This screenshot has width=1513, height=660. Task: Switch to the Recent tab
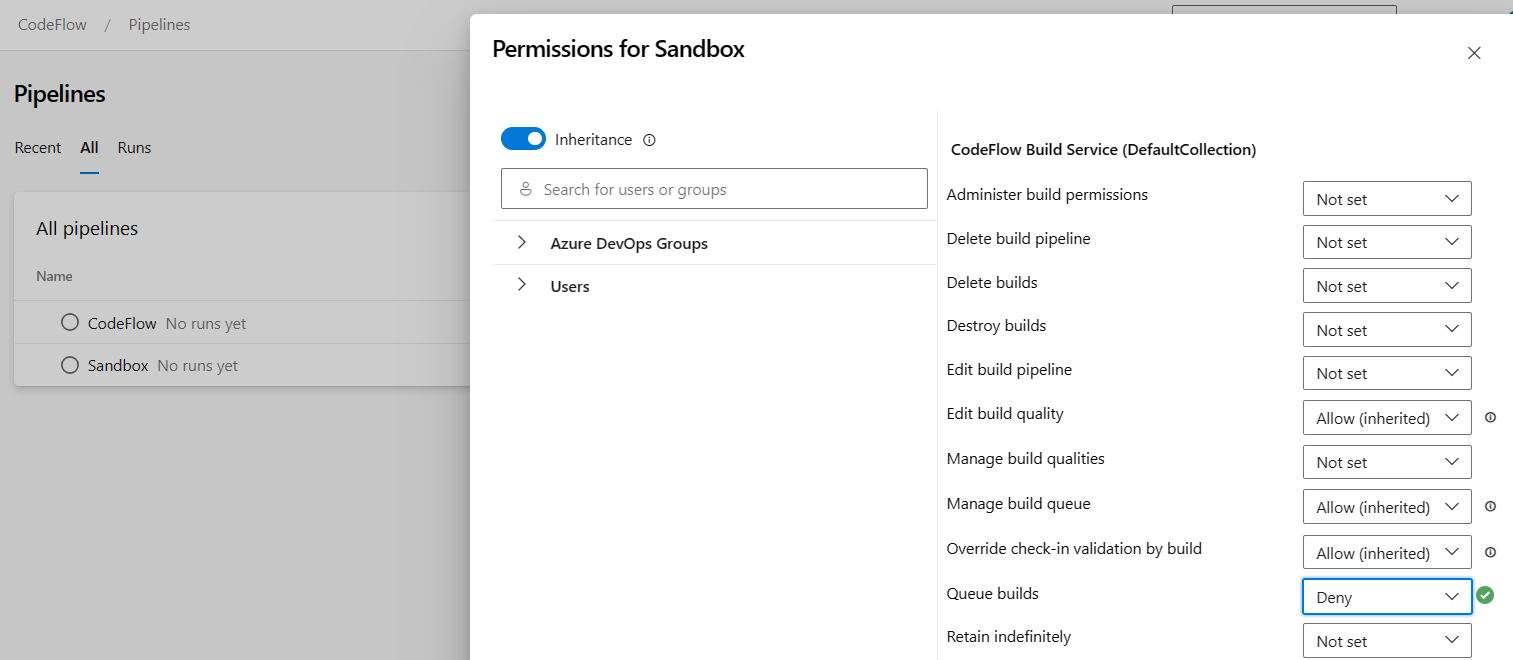point(37,147)
